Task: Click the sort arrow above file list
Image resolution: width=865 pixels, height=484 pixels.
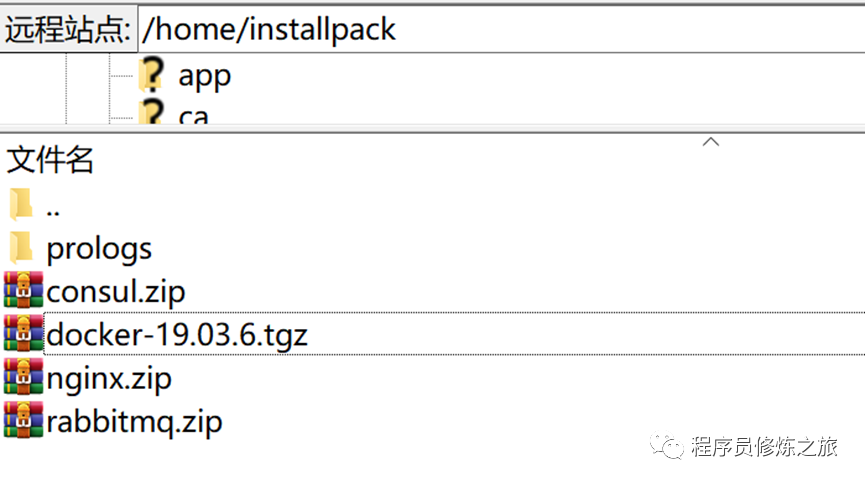Action: point(711,142)
